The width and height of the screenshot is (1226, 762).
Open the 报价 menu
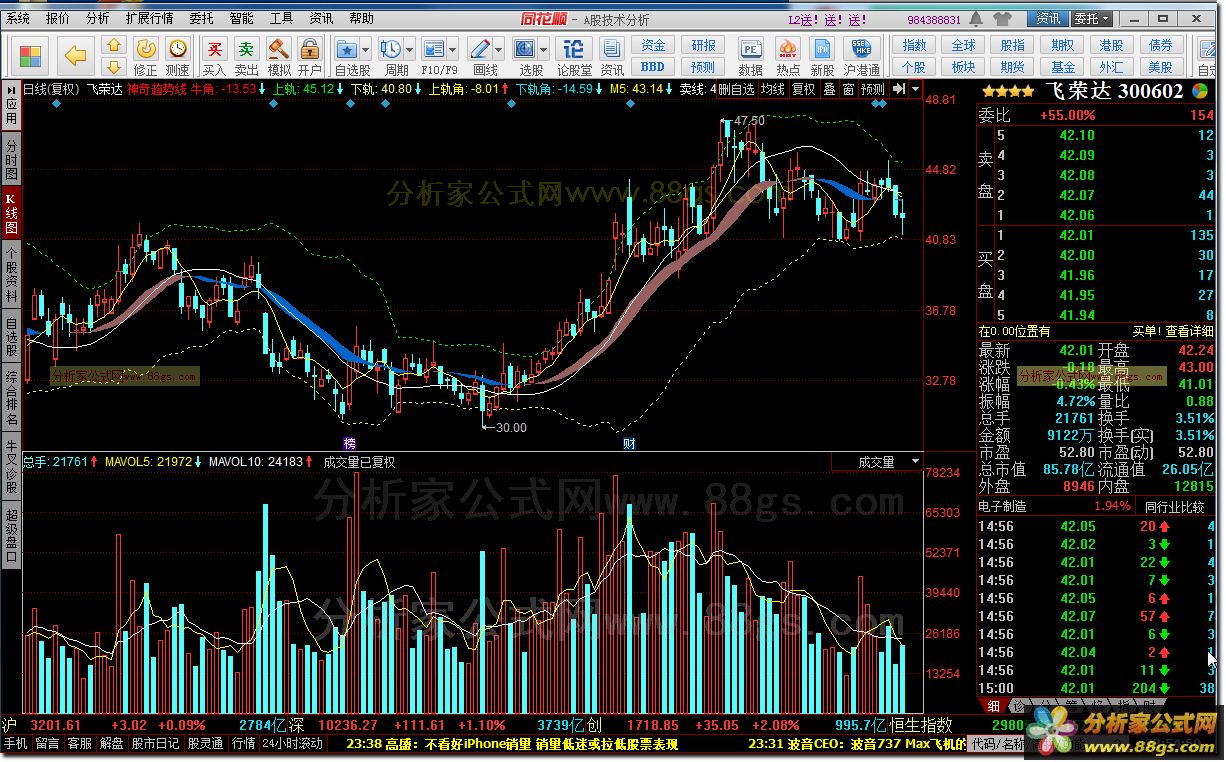point(59,18)
